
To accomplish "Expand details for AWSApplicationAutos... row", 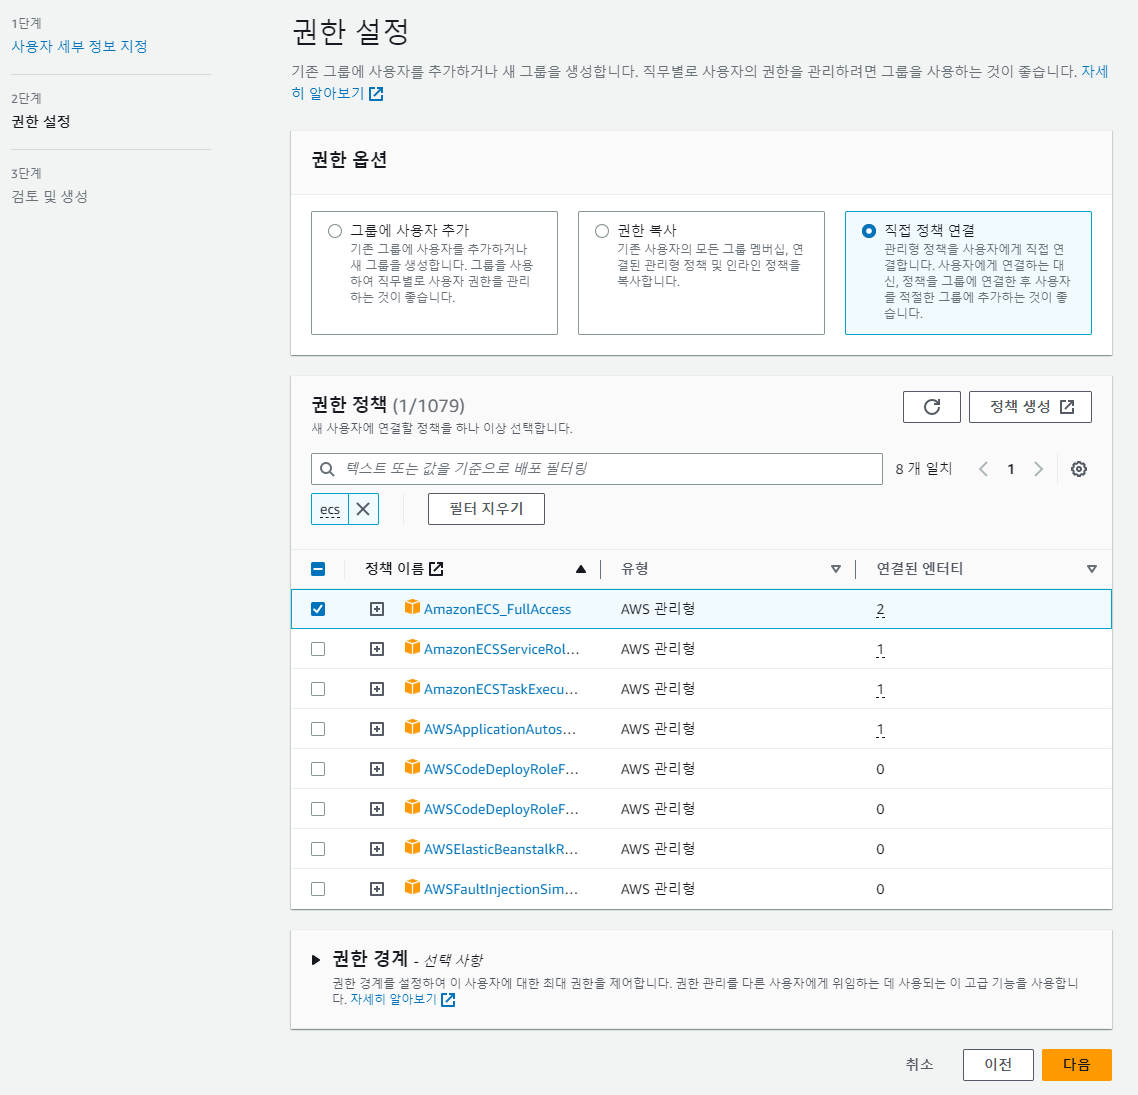I will click(377, 729).
